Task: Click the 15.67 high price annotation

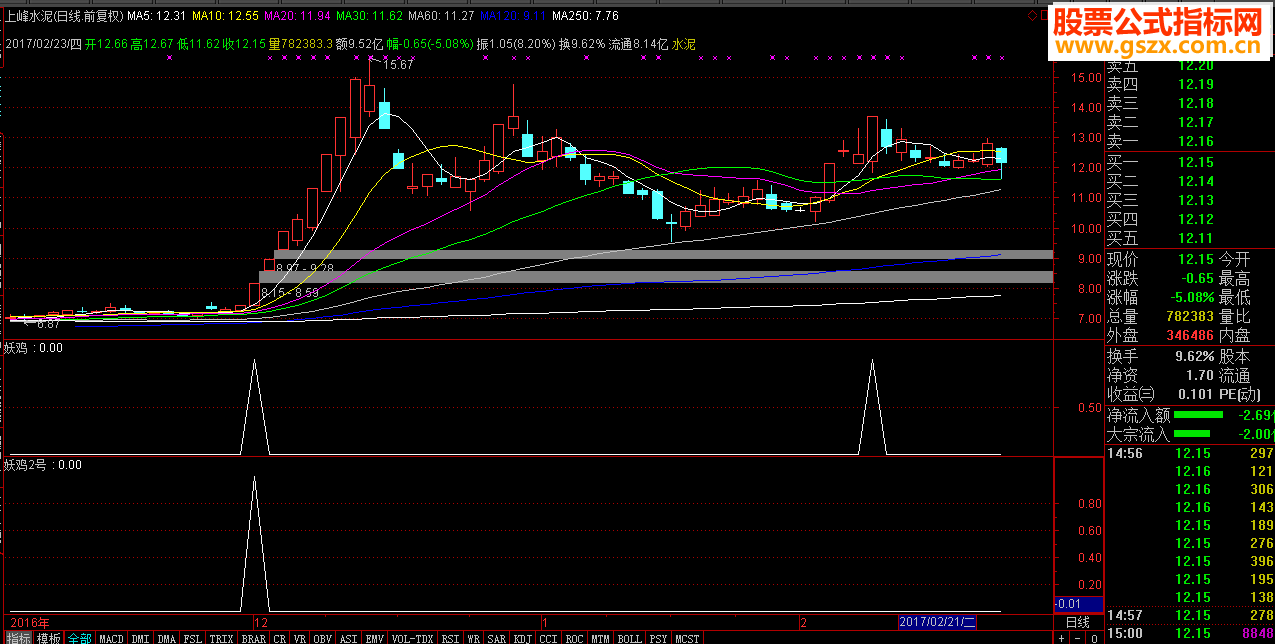Action: click(399, 64)
